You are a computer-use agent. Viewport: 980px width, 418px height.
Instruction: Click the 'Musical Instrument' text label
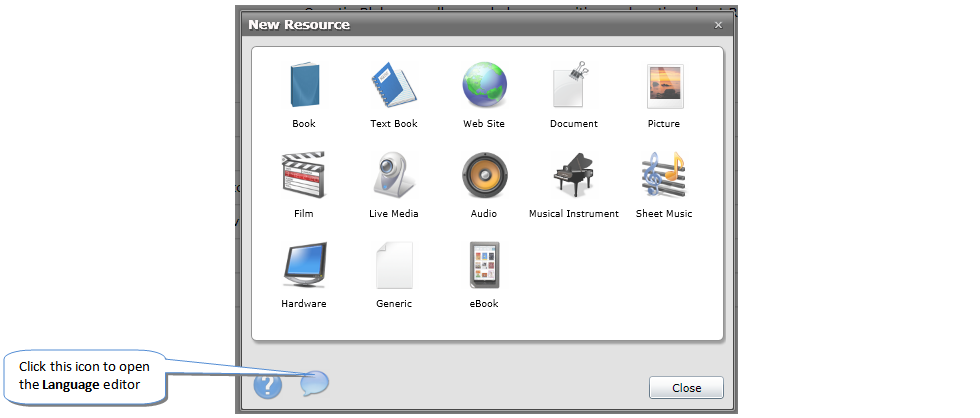(574, 214)
